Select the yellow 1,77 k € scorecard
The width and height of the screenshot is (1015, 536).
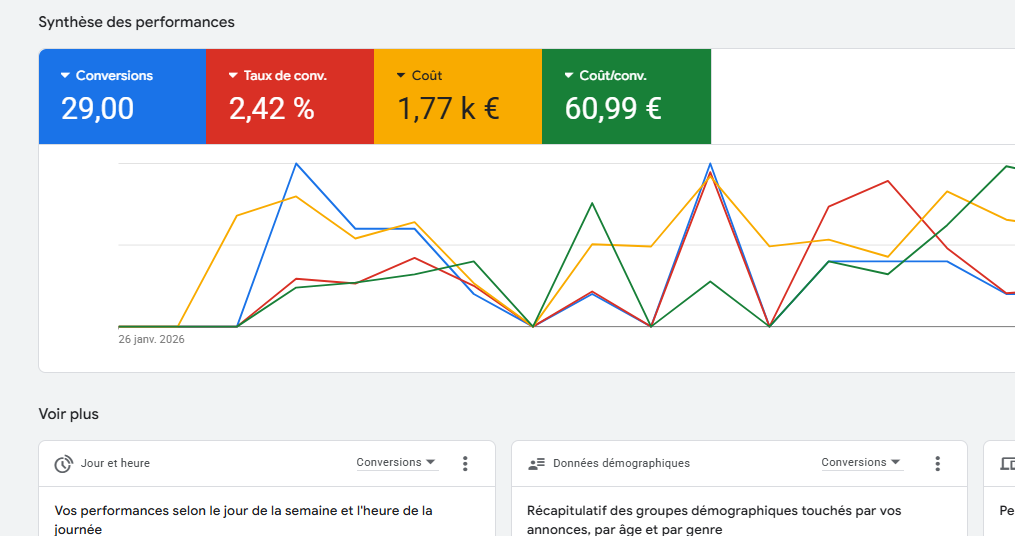(x=458, y=96)
